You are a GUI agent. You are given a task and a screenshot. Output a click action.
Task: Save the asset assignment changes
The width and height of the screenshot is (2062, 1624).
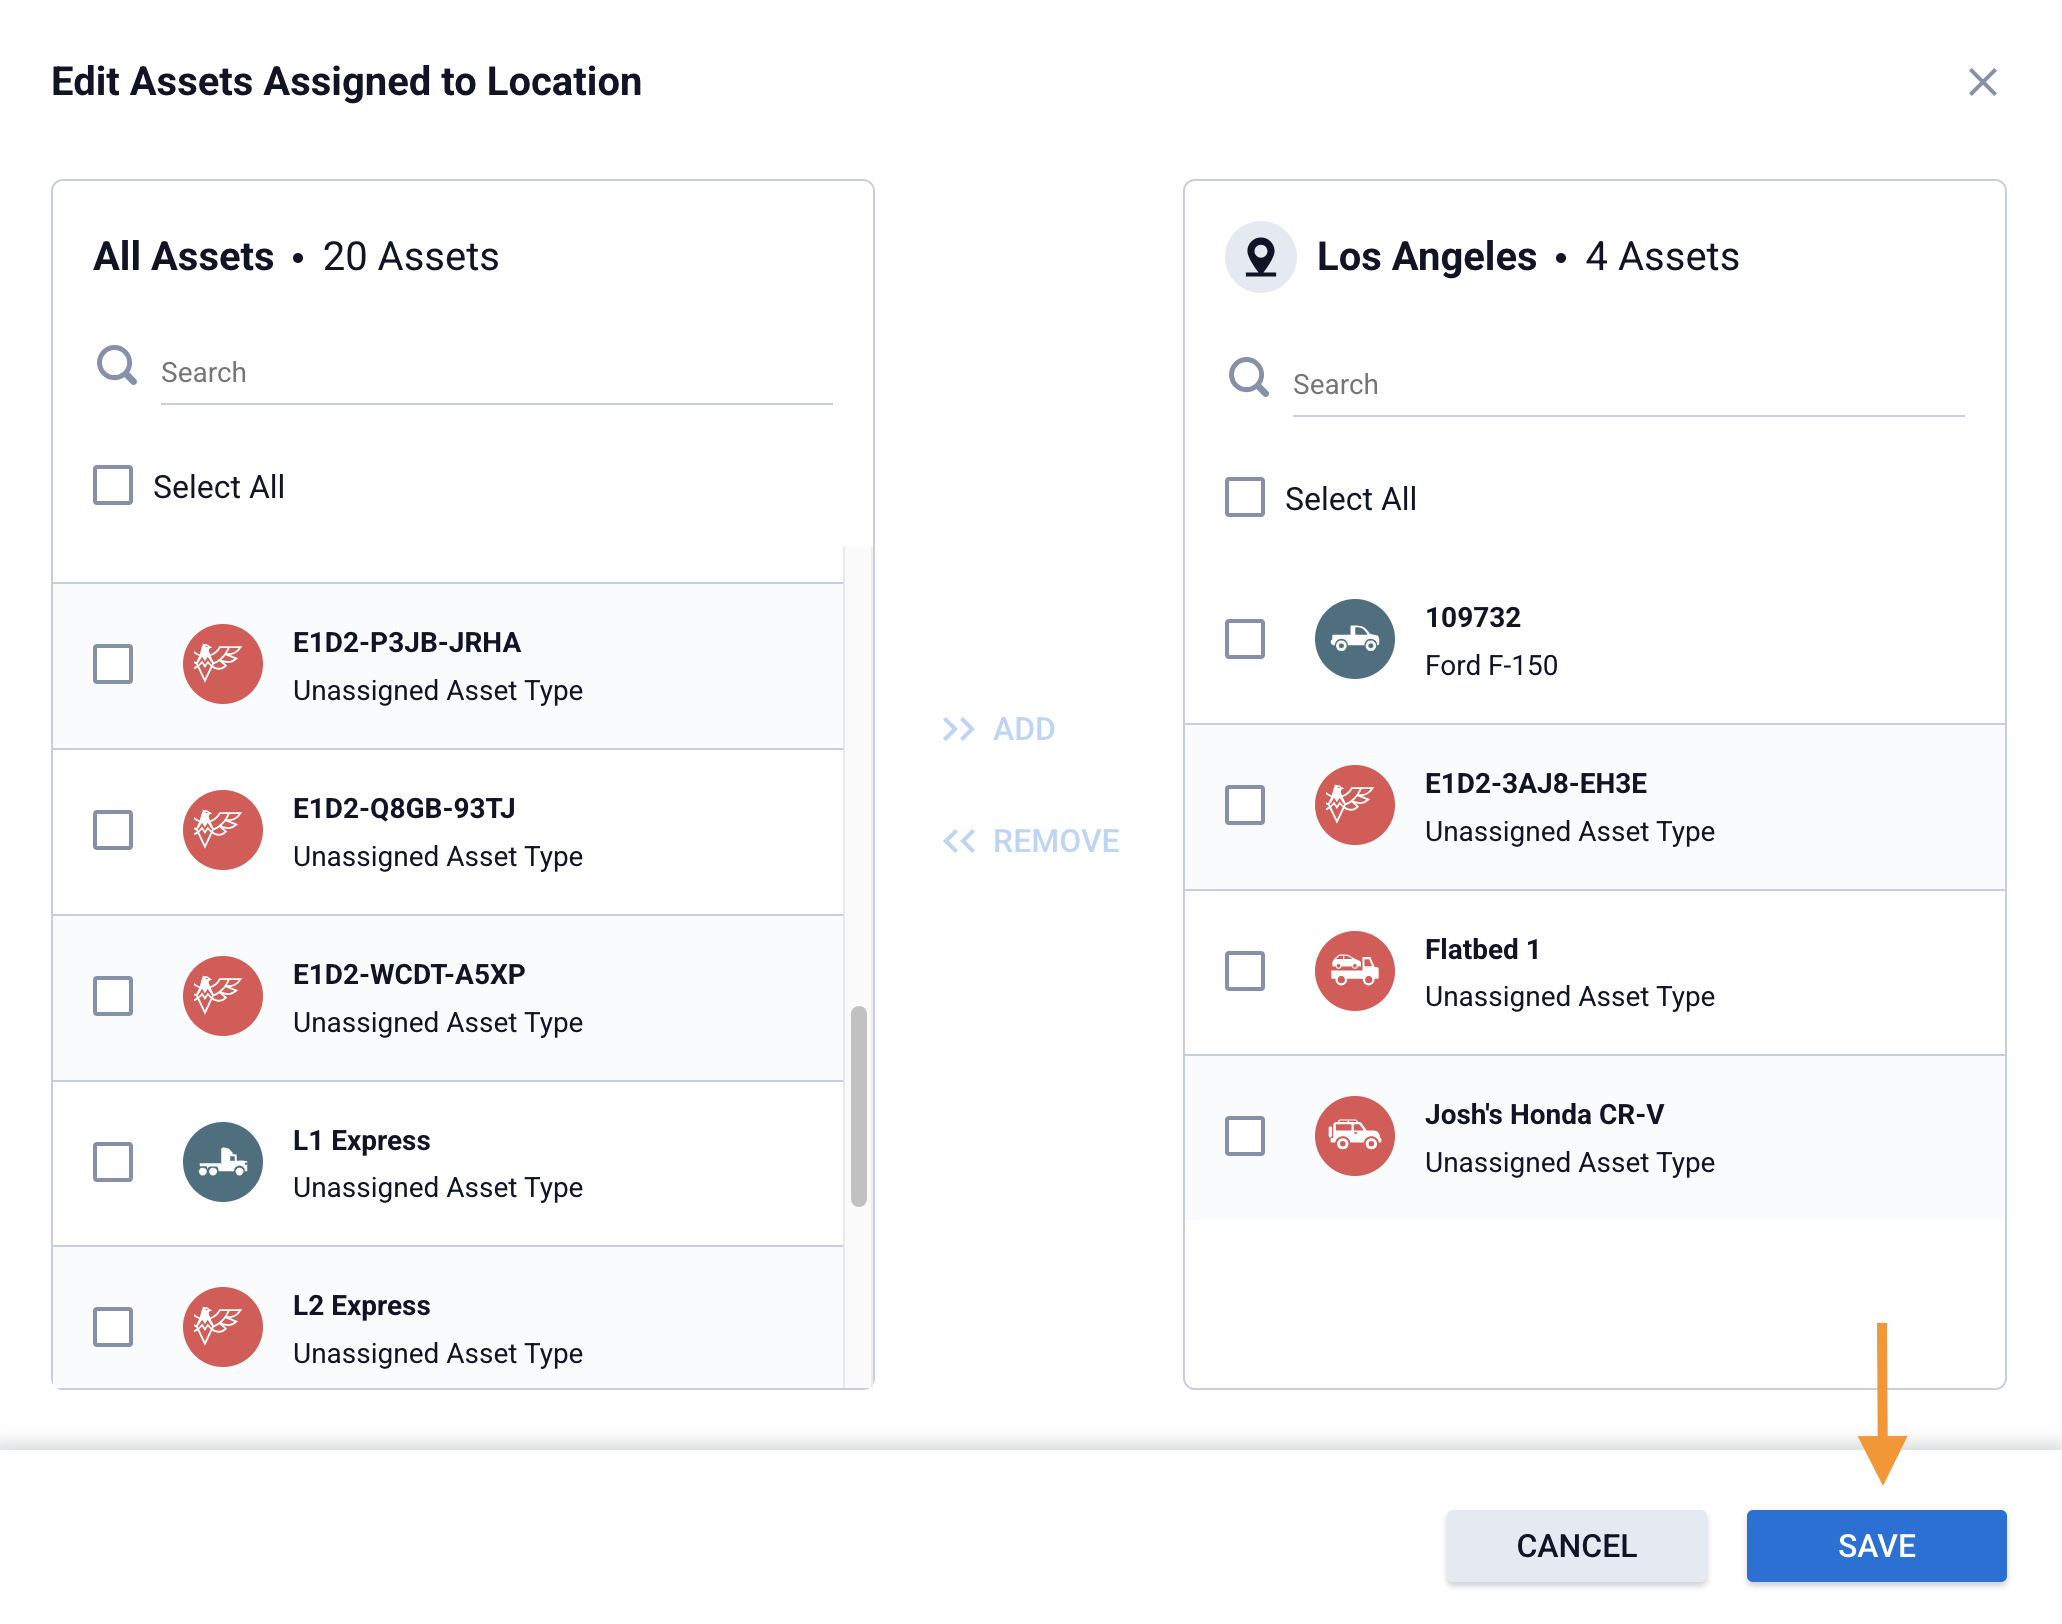coord(1875,1546)
